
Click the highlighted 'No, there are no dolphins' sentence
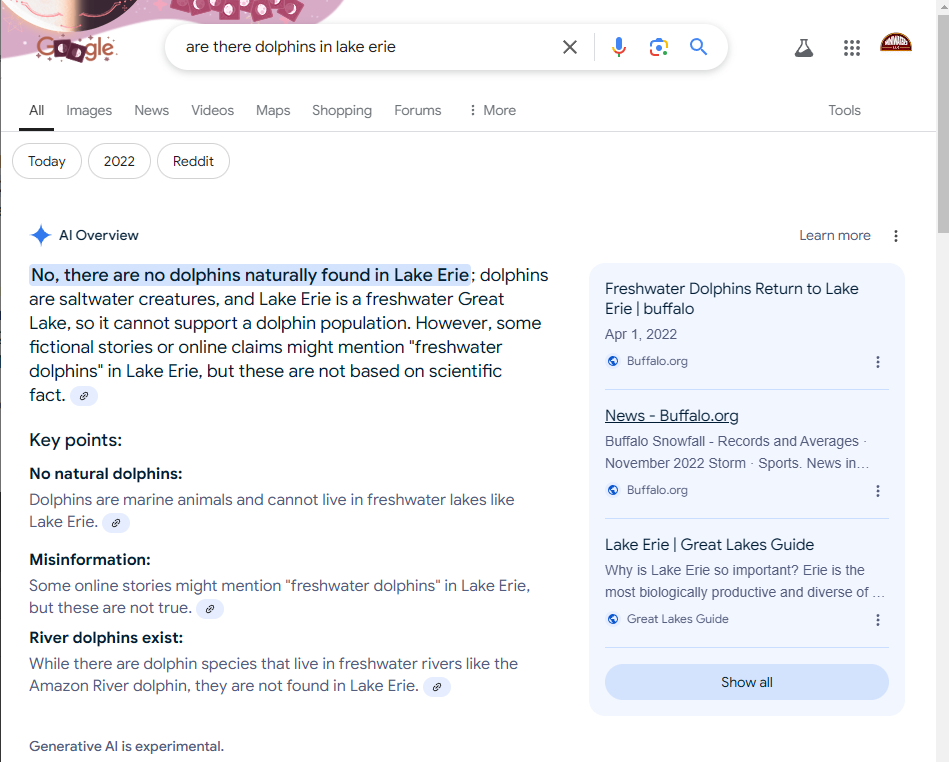(250, 275)
